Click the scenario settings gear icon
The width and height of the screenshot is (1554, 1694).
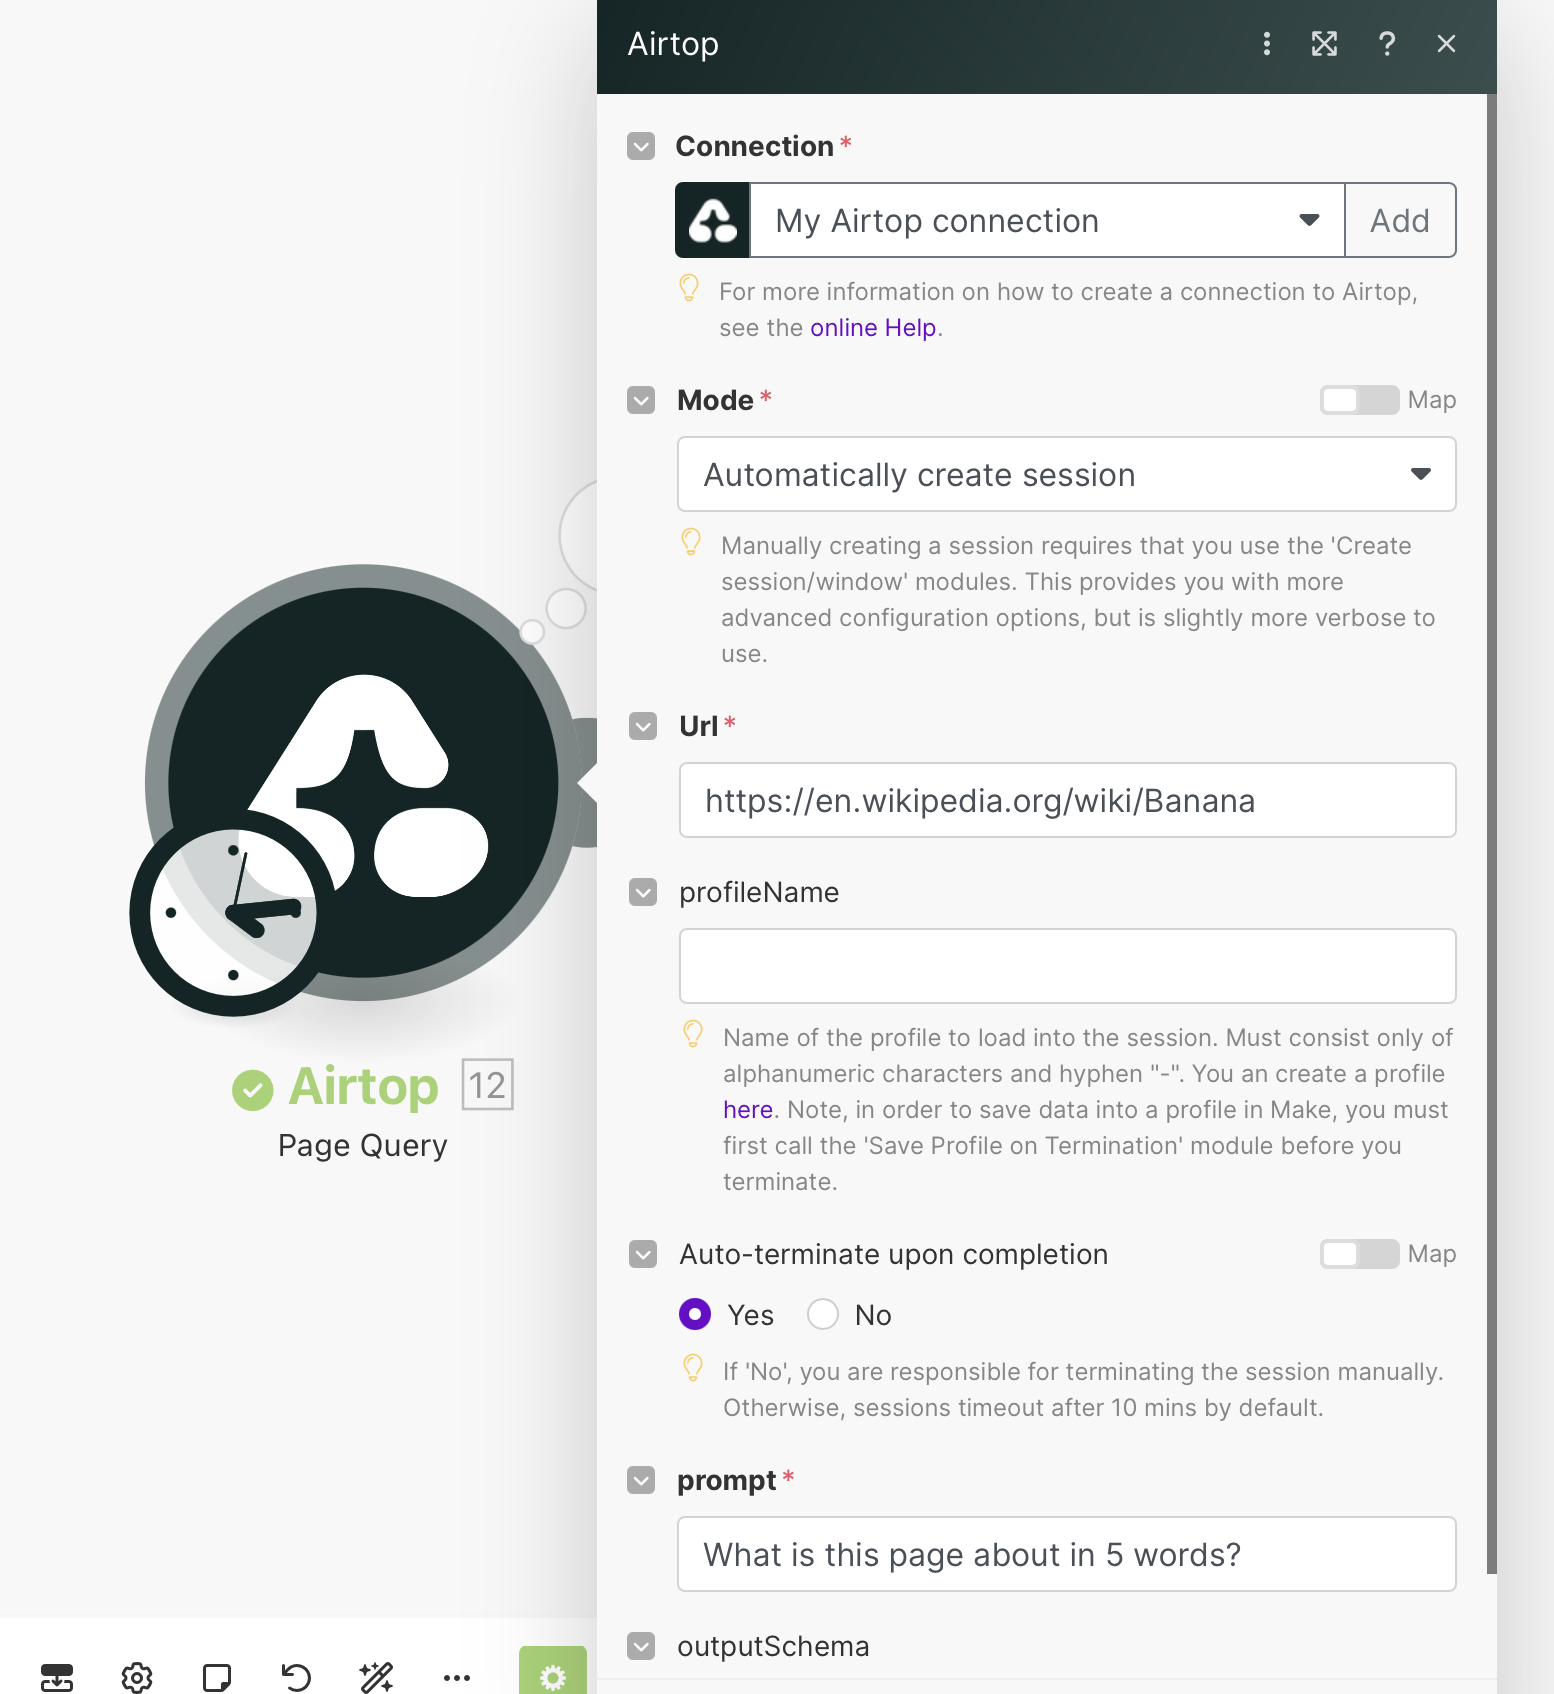(137, 1677)
